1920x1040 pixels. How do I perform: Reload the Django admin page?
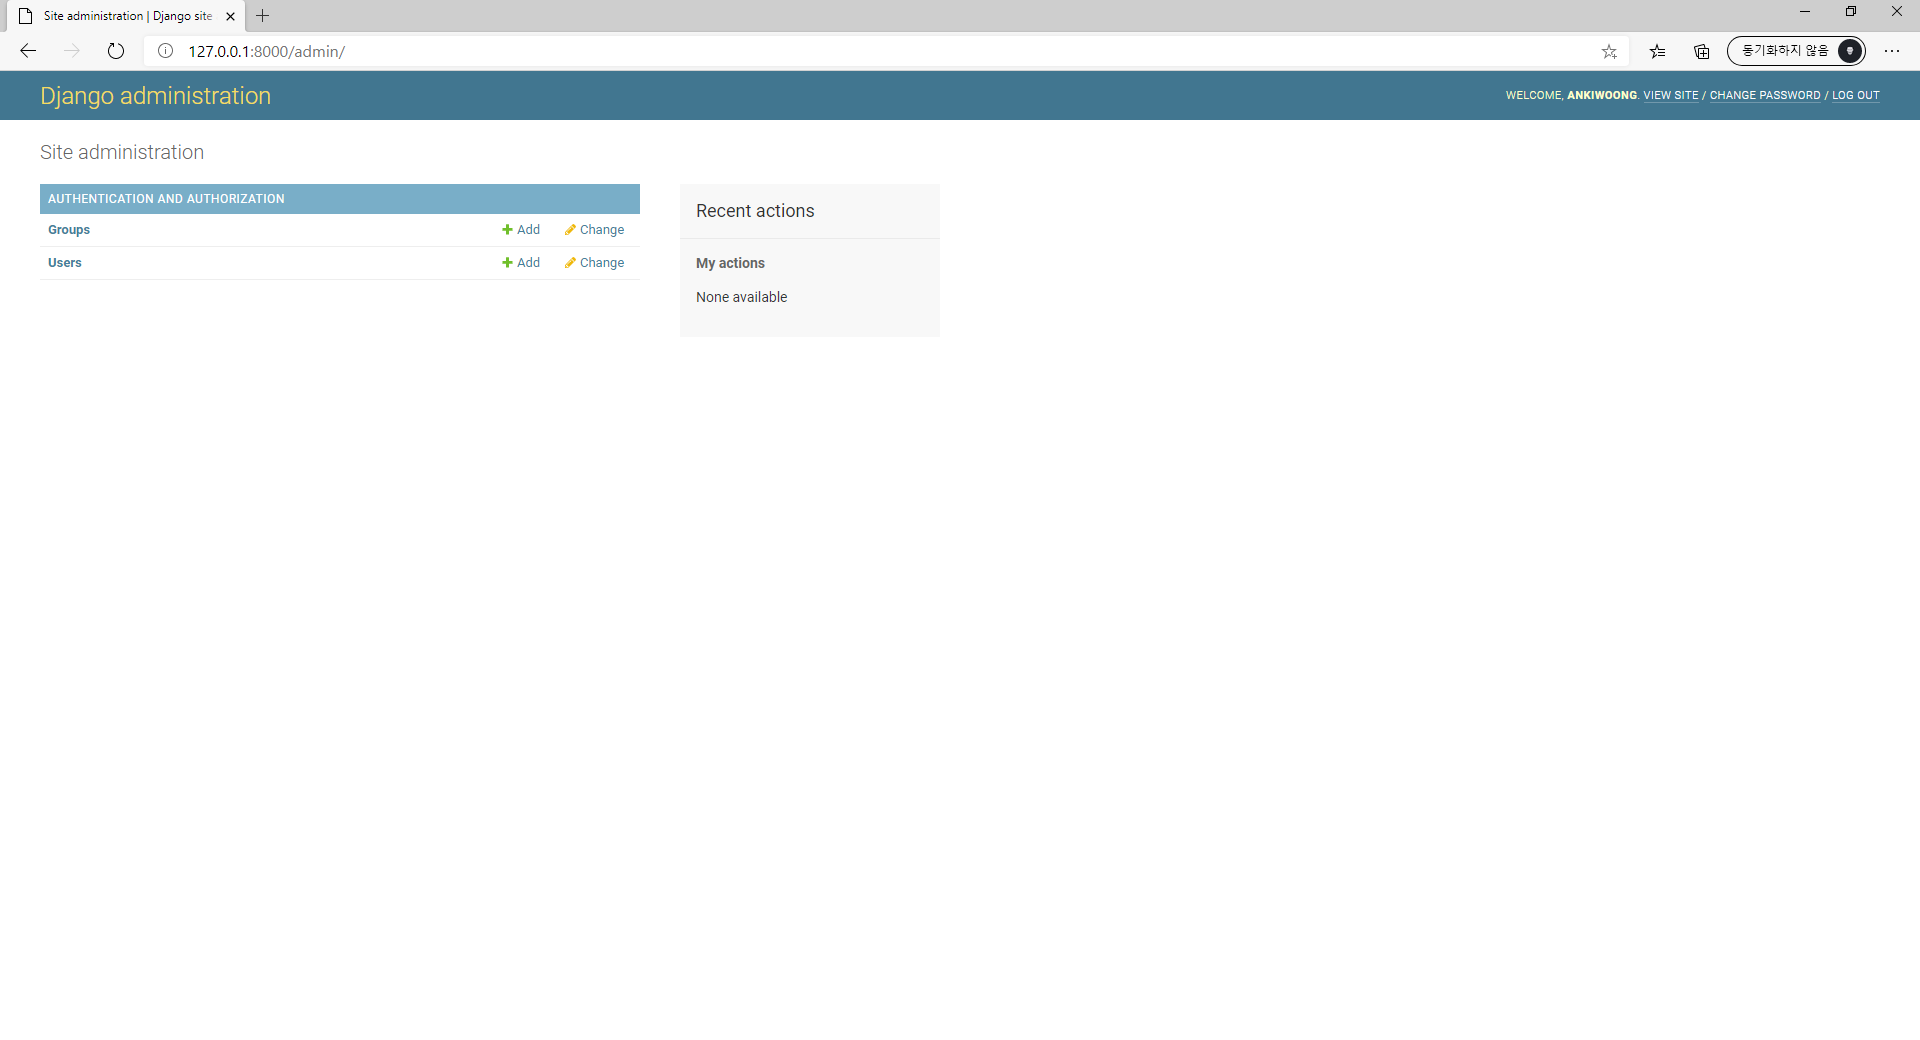tap(116, 51)
